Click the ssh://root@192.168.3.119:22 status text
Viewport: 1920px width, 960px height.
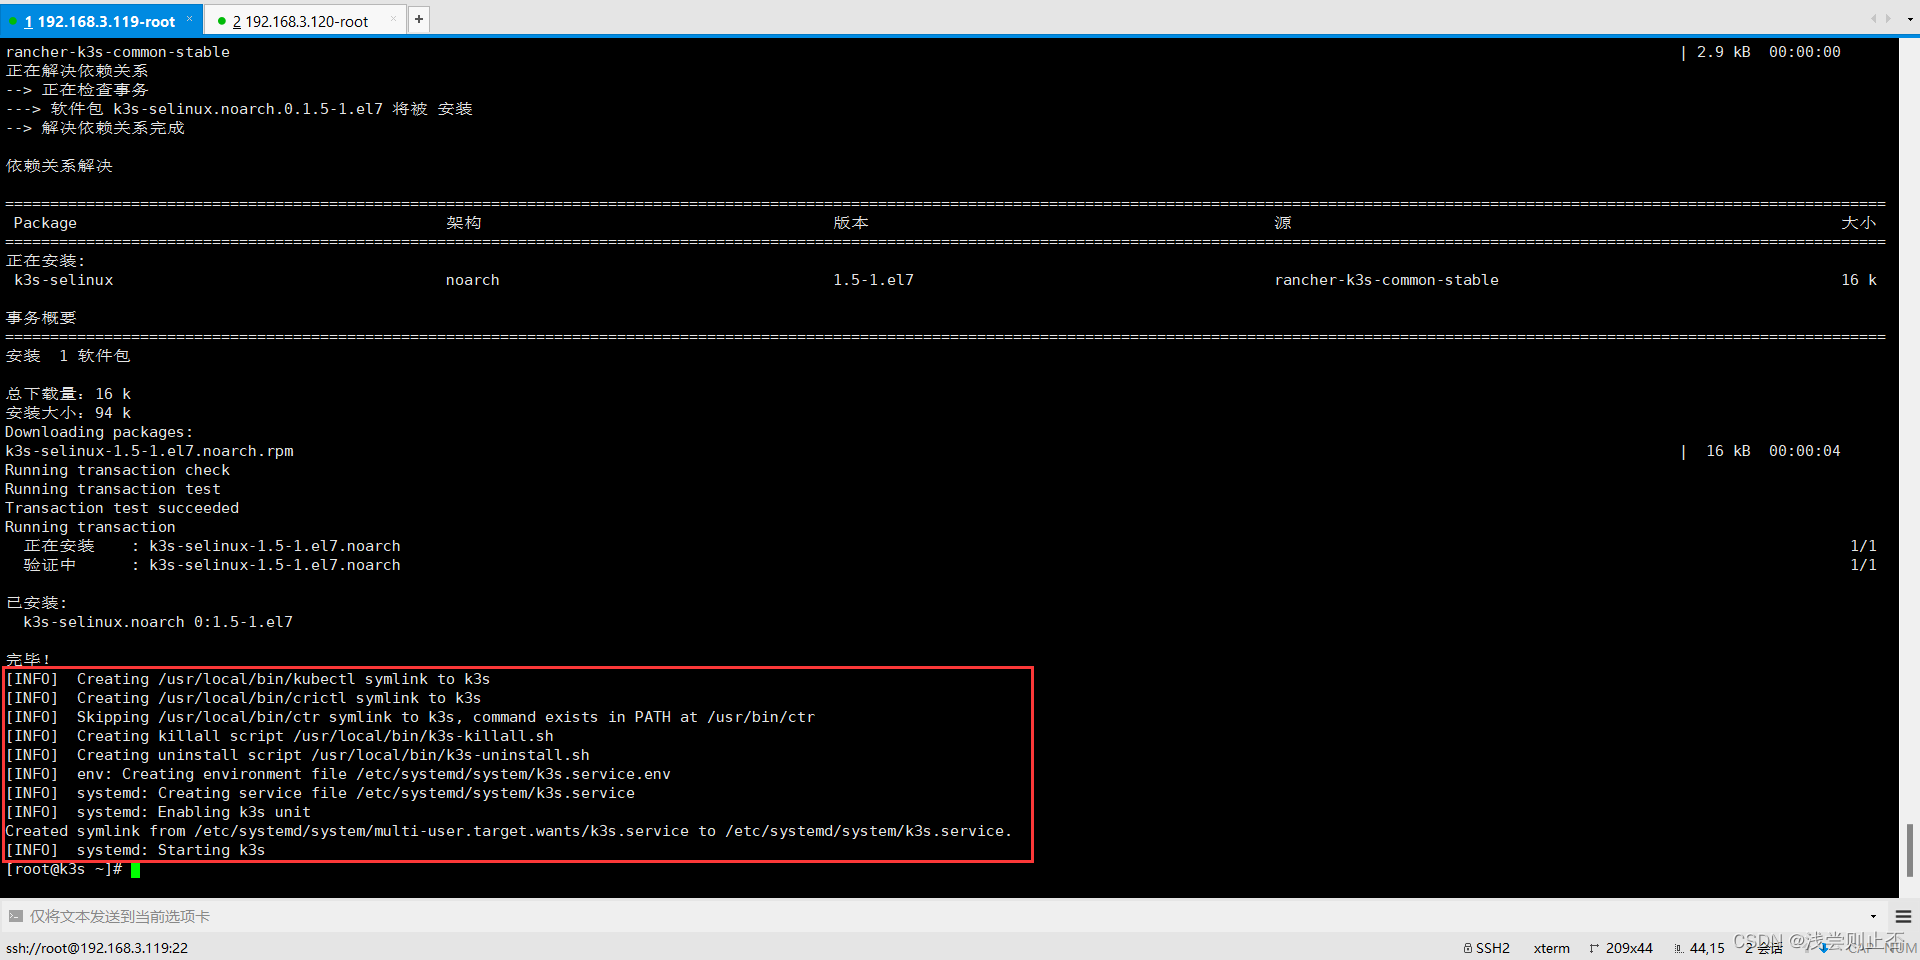point(97,948)
